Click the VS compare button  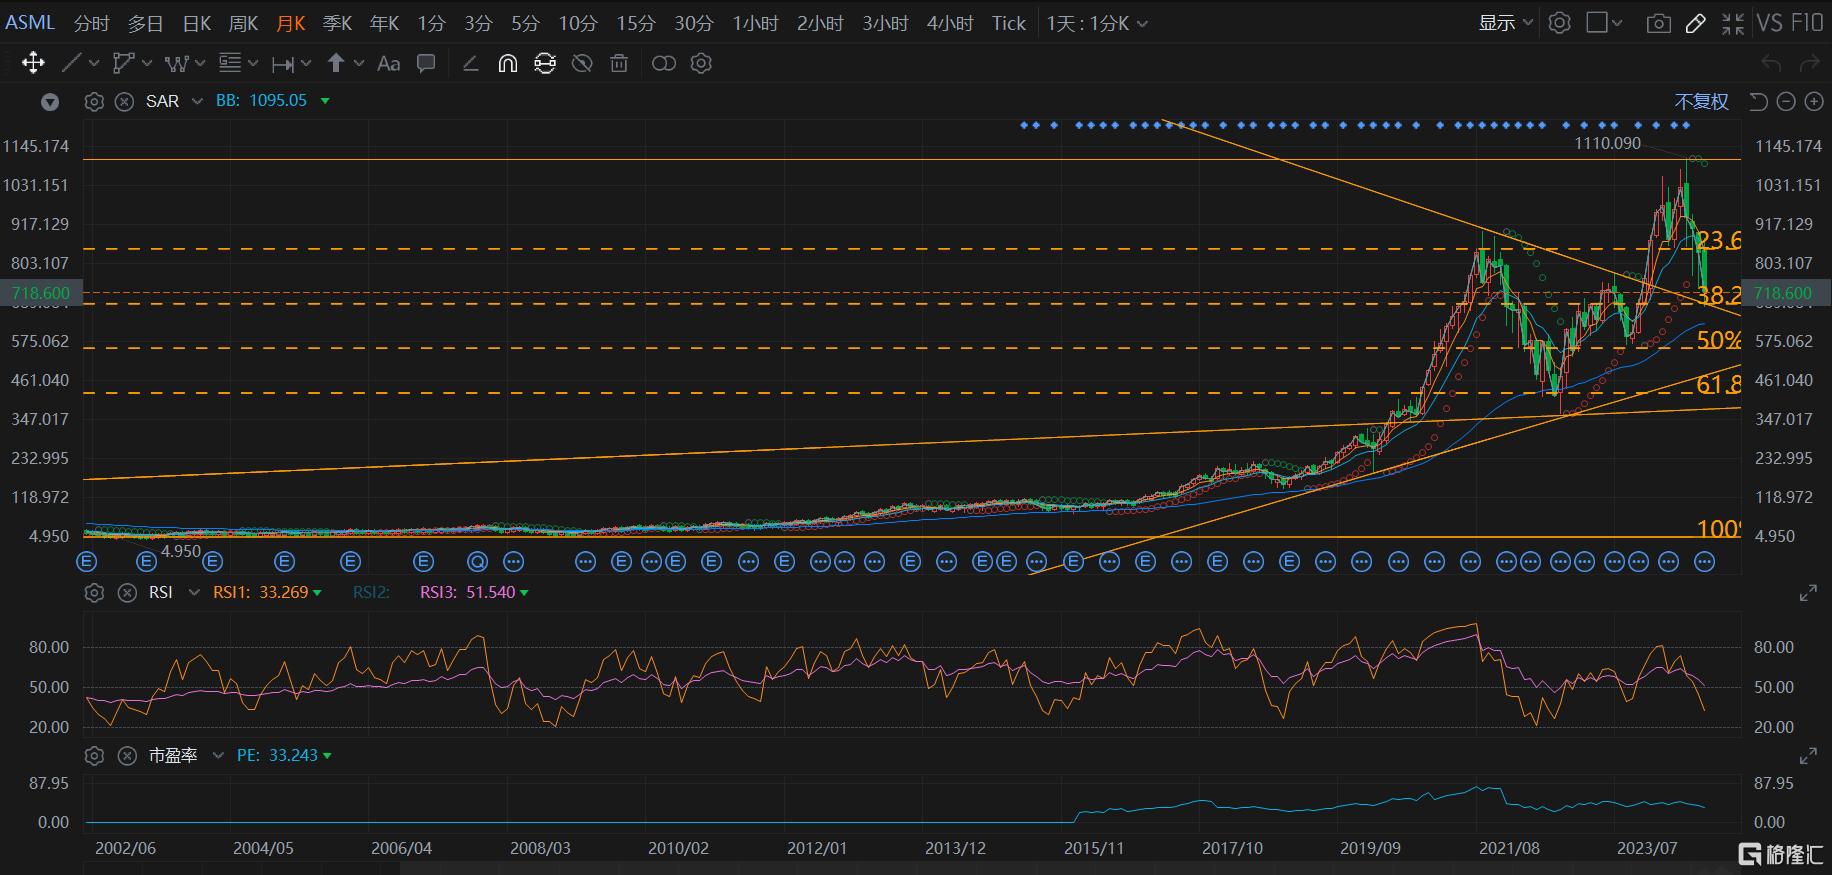click(x=1768, y=22)
